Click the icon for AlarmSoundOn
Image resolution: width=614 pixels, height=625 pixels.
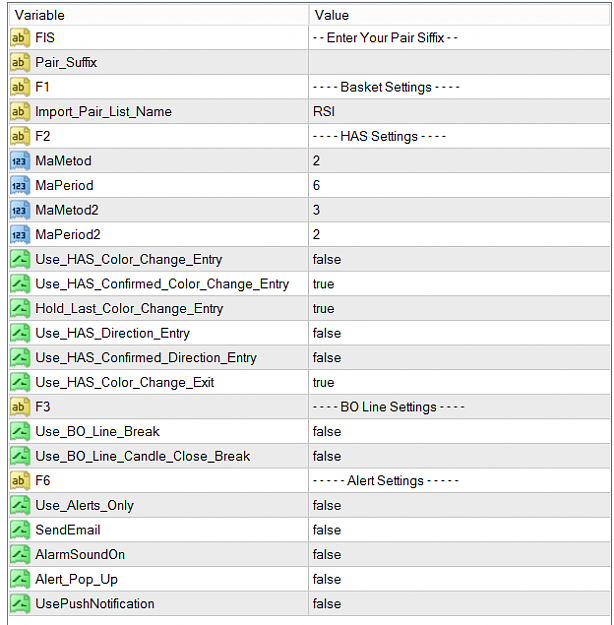coord(20,554)
